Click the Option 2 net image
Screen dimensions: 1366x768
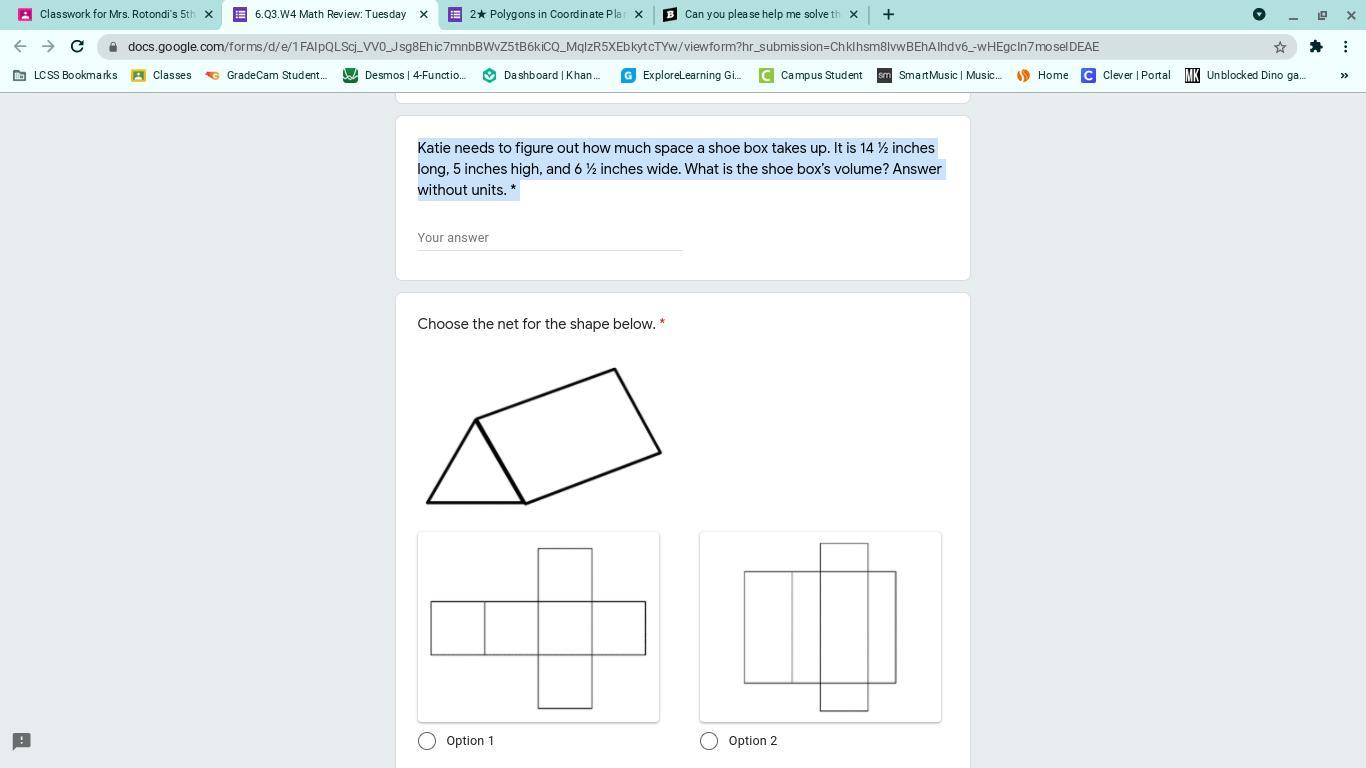(x=820, y=627)
